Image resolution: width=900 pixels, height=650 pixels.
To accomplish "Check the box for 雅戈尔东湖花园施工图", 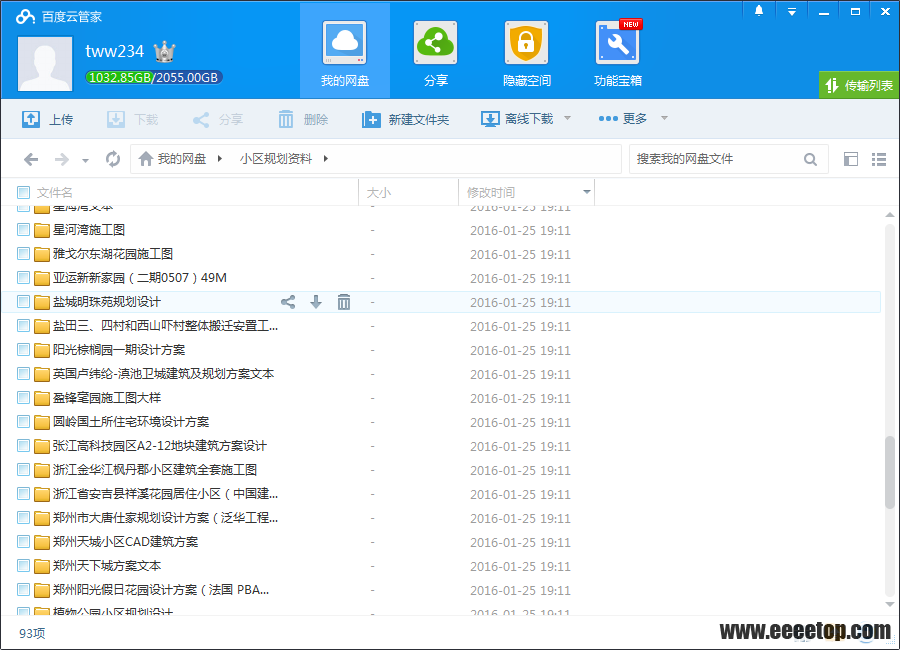I will pyautogui.click(x=24, y=254).
